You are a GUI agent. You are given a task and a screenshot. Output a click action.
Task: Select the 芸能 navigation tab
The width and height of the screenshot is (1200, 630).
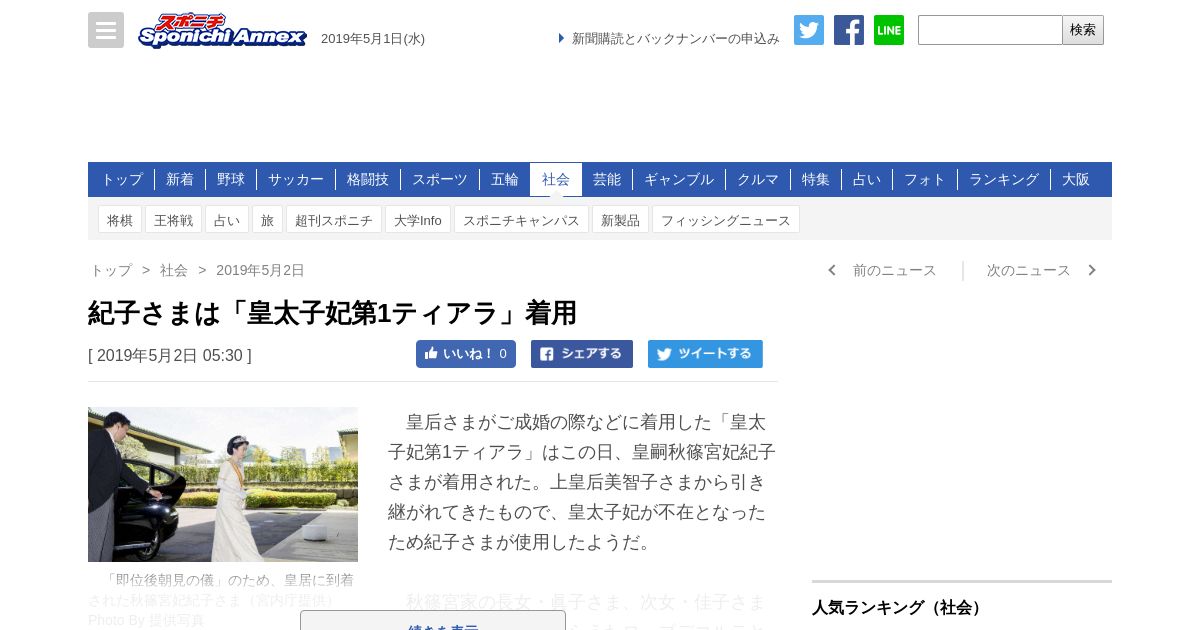(607, 179)
